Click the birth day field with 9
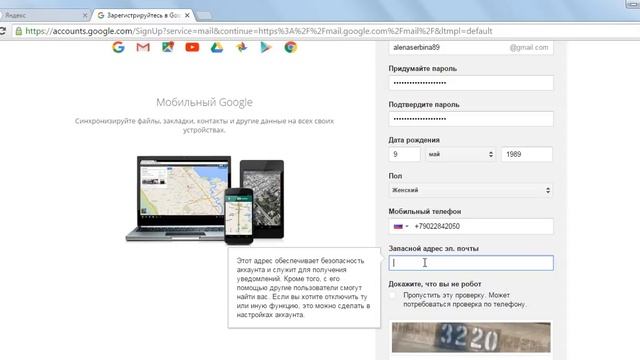 [404, 154]
